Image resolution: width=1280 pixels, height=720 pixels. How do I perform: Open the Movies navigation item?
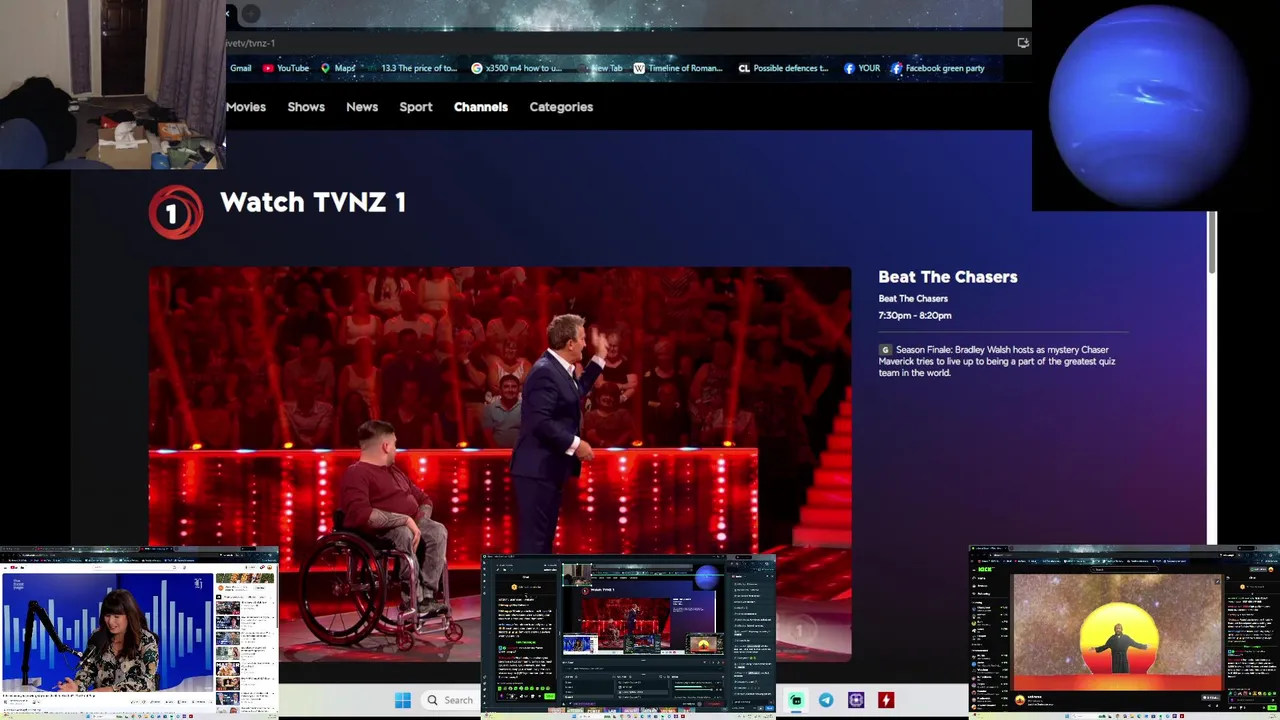[x=245, y=107]
